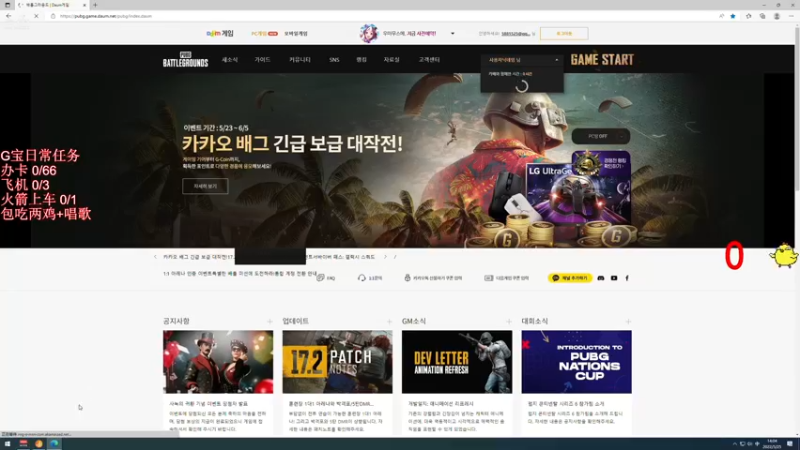
Task: Click the Daum 게임 logo
Action: (x=220, y=33)
